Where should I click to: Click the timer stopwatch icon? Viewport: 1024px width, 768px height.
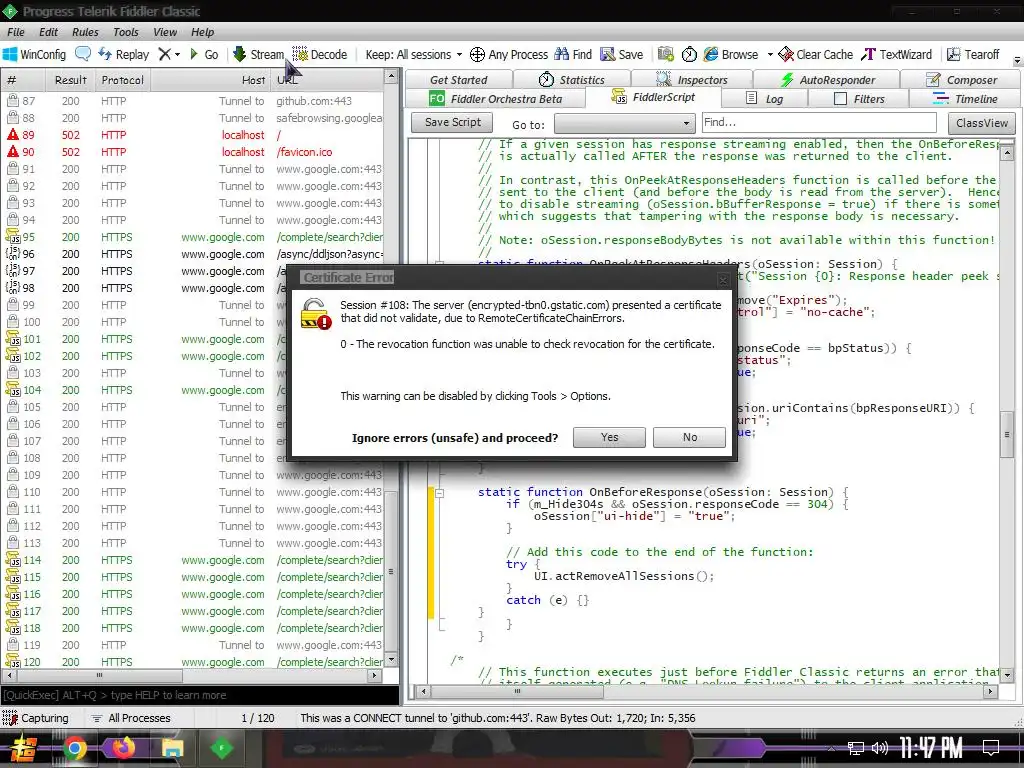coord(689,54)
